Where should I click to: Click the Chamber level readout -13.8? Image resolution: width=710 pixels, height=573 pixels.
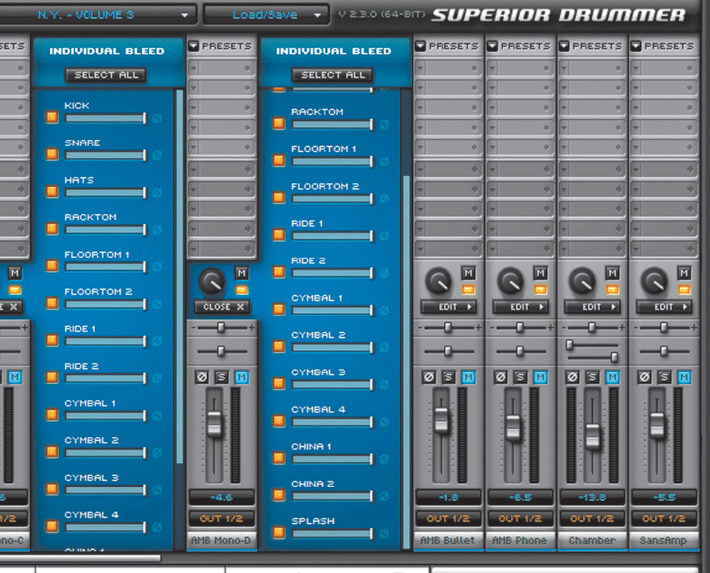[592, 497]
